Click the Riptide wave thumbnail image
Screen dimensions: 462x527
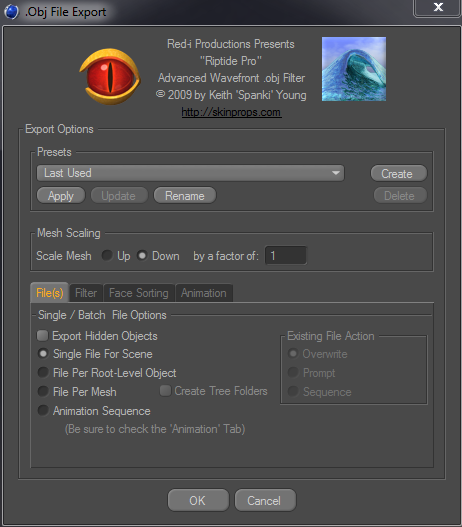pyautogui.click(x=354, y=69)
